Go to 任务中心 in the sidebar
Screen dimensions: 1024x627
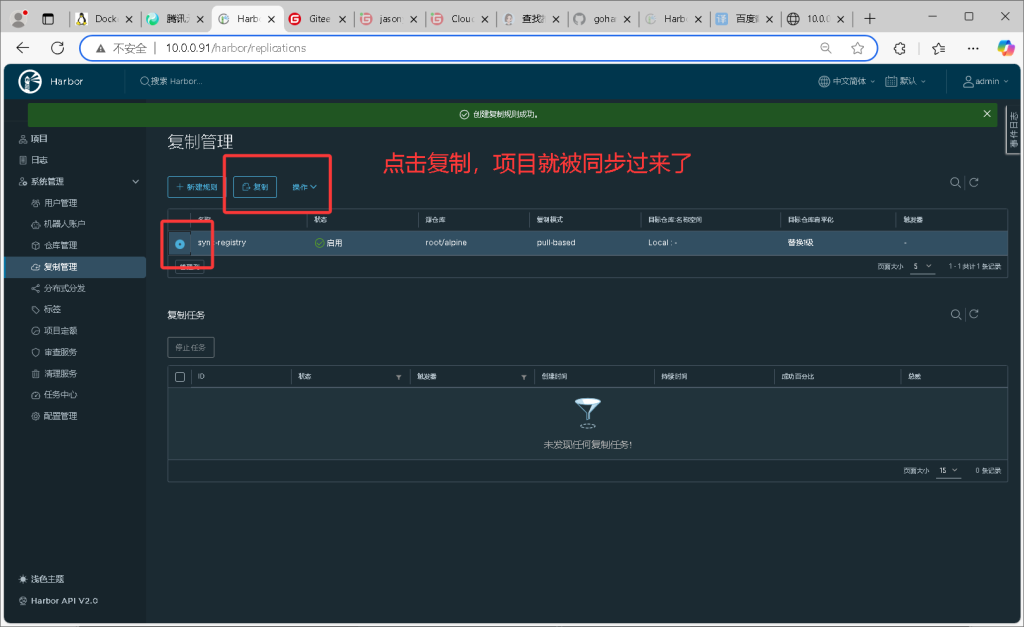(x=60, y=394)
